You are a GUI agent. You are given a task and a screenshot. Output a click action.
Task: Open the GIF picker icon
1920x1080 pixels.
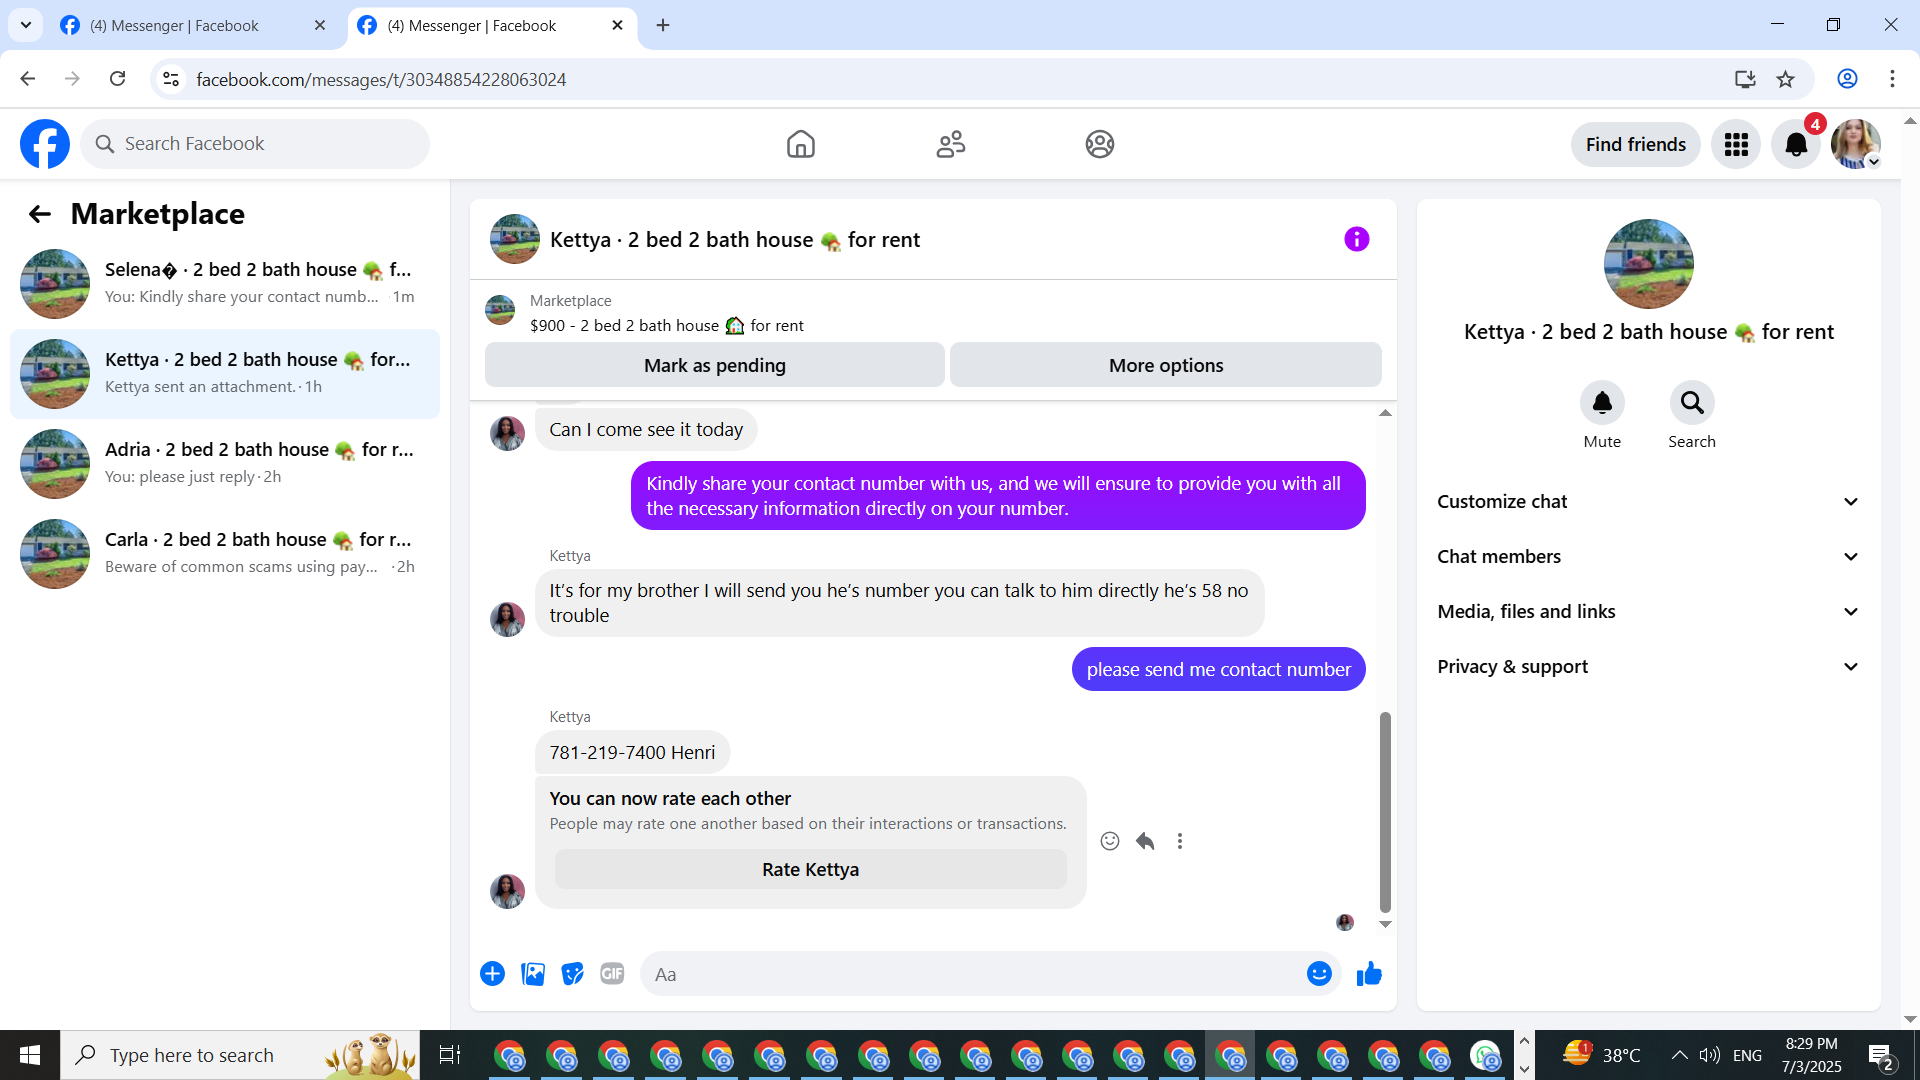[x=612, y=973]
